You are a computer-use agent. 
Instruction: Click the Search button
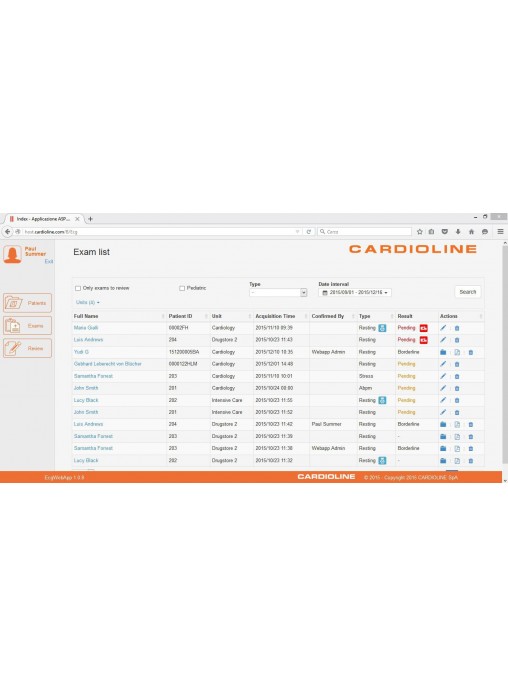pos(468,292)
